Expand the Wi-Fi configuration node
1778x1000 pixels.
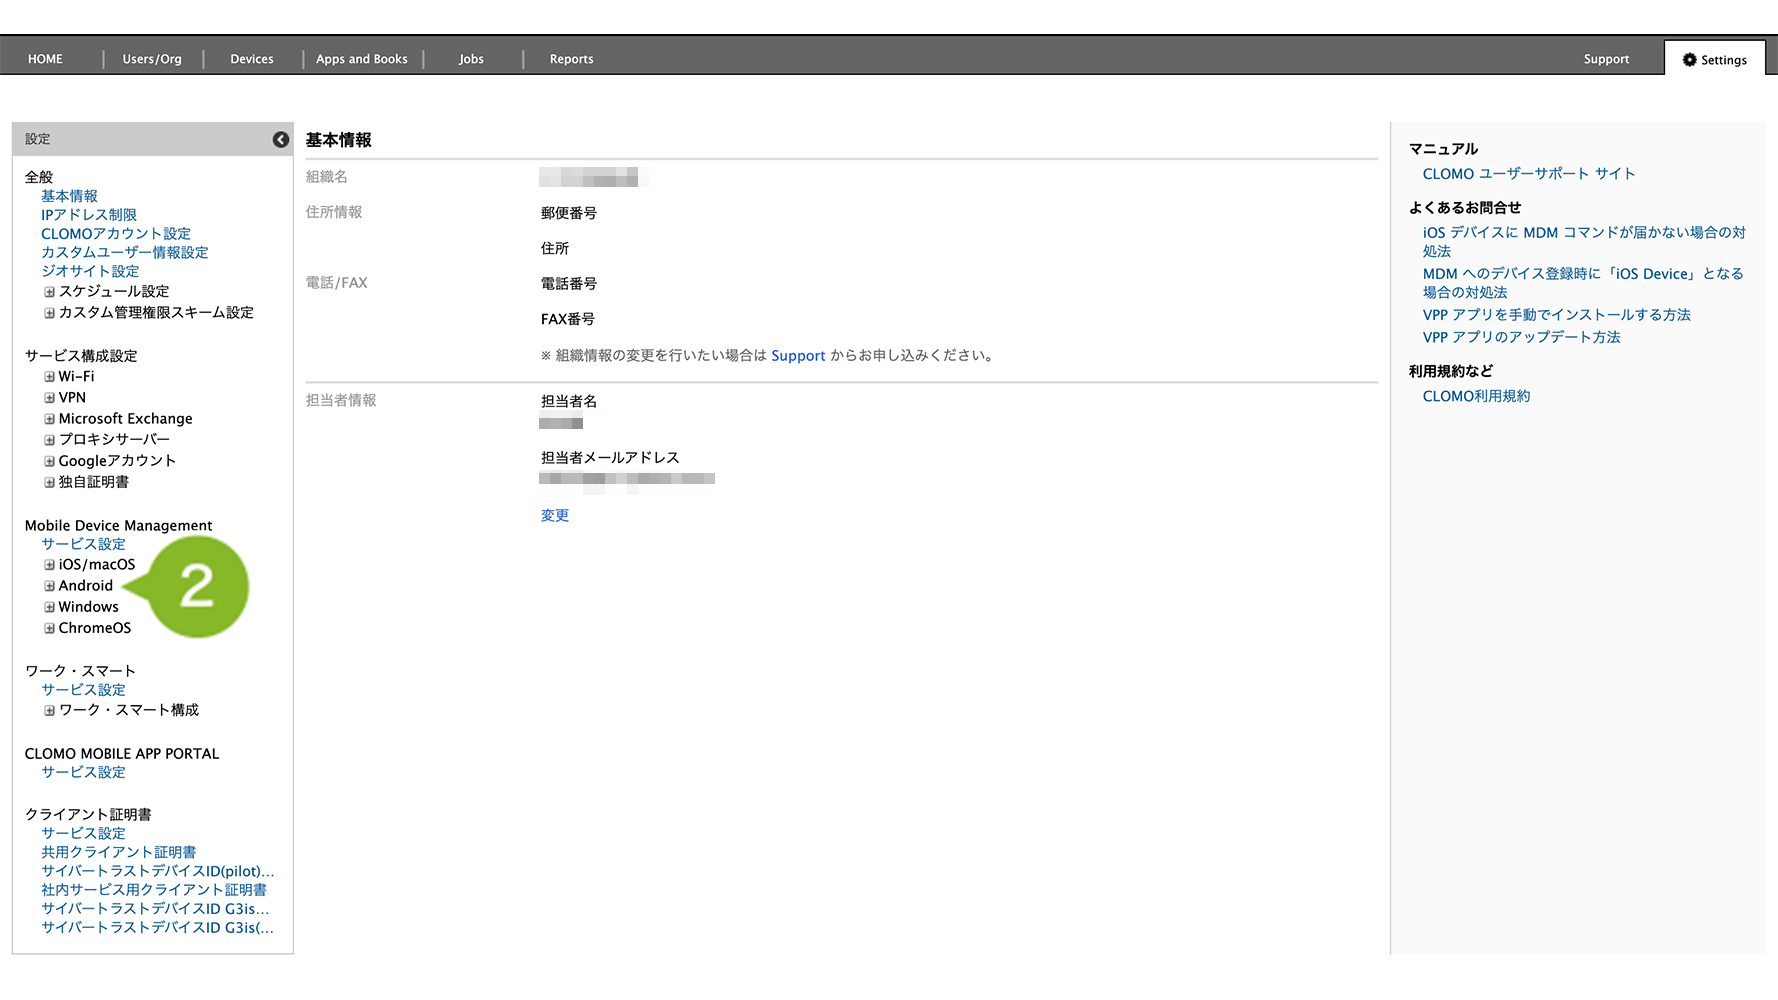49,377
